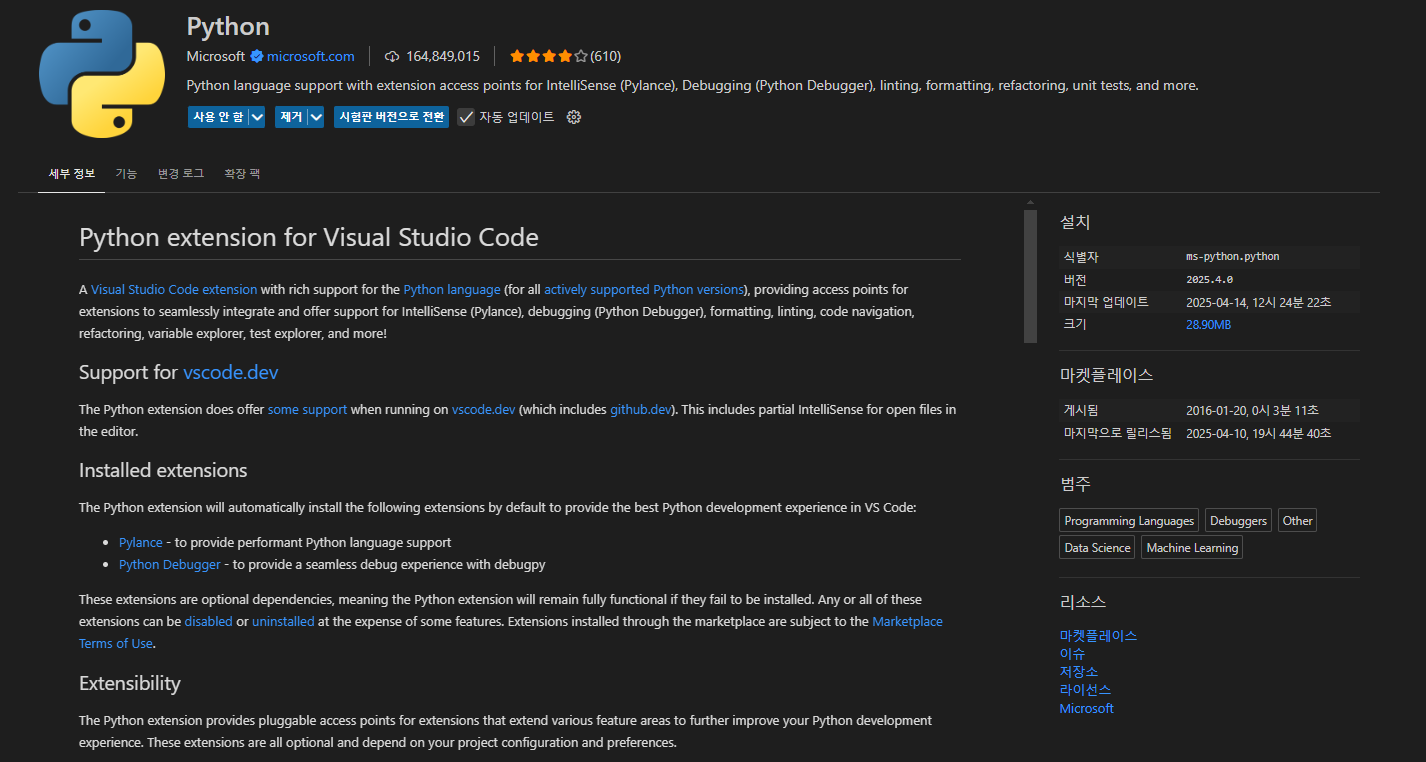Click the readme vertical scrollbar thumb
Viewport: 1426px width, 762px height.
click(x=1030, y=277)
